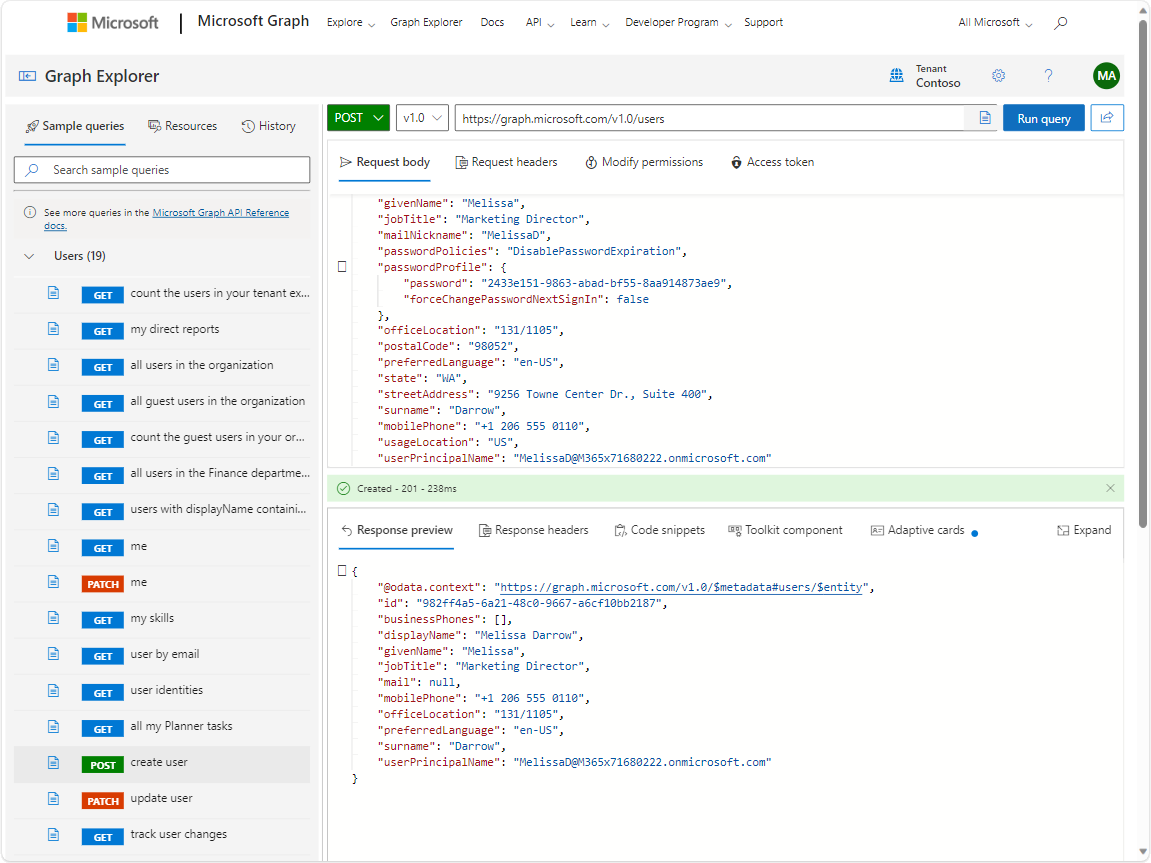The height and width of the screenshot is (863, 1151).
Task: Click the request URL field
Action: 709,118
